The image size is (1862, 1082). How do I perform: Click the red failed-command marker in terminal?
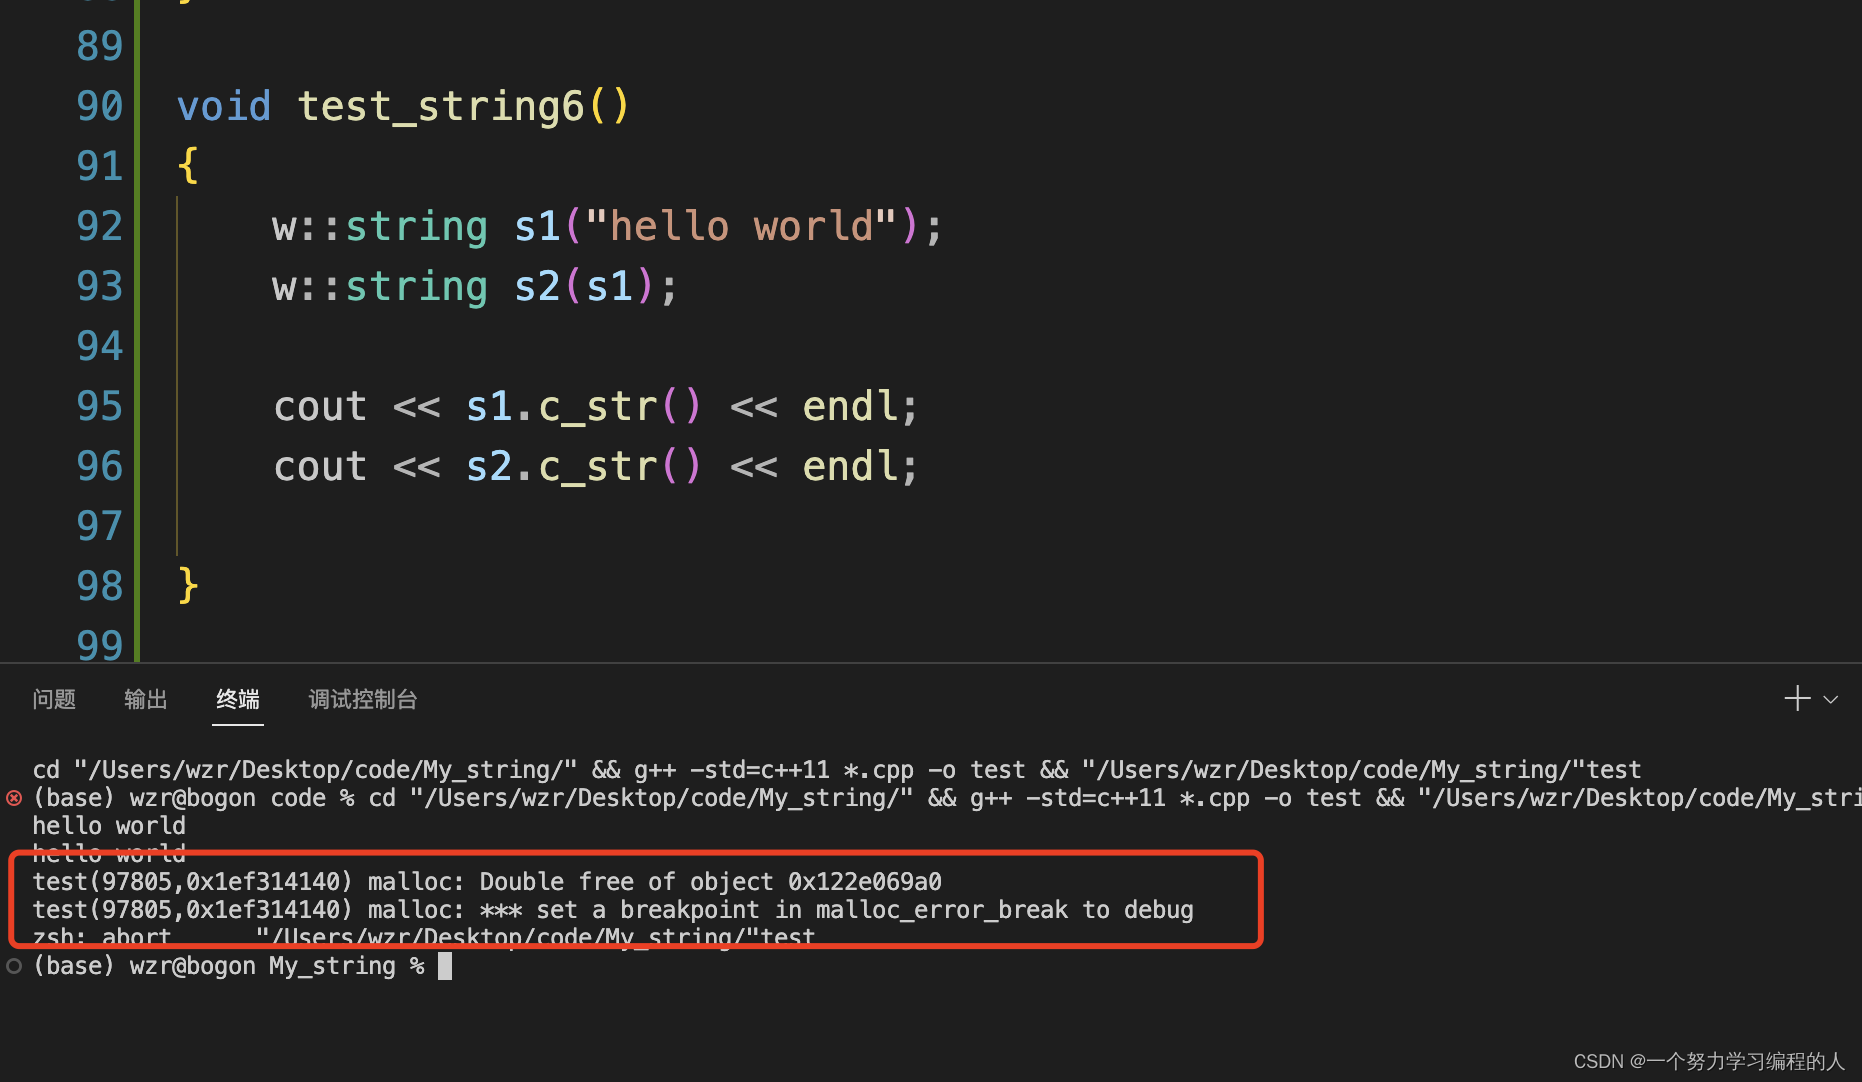[x=14, y=798]
